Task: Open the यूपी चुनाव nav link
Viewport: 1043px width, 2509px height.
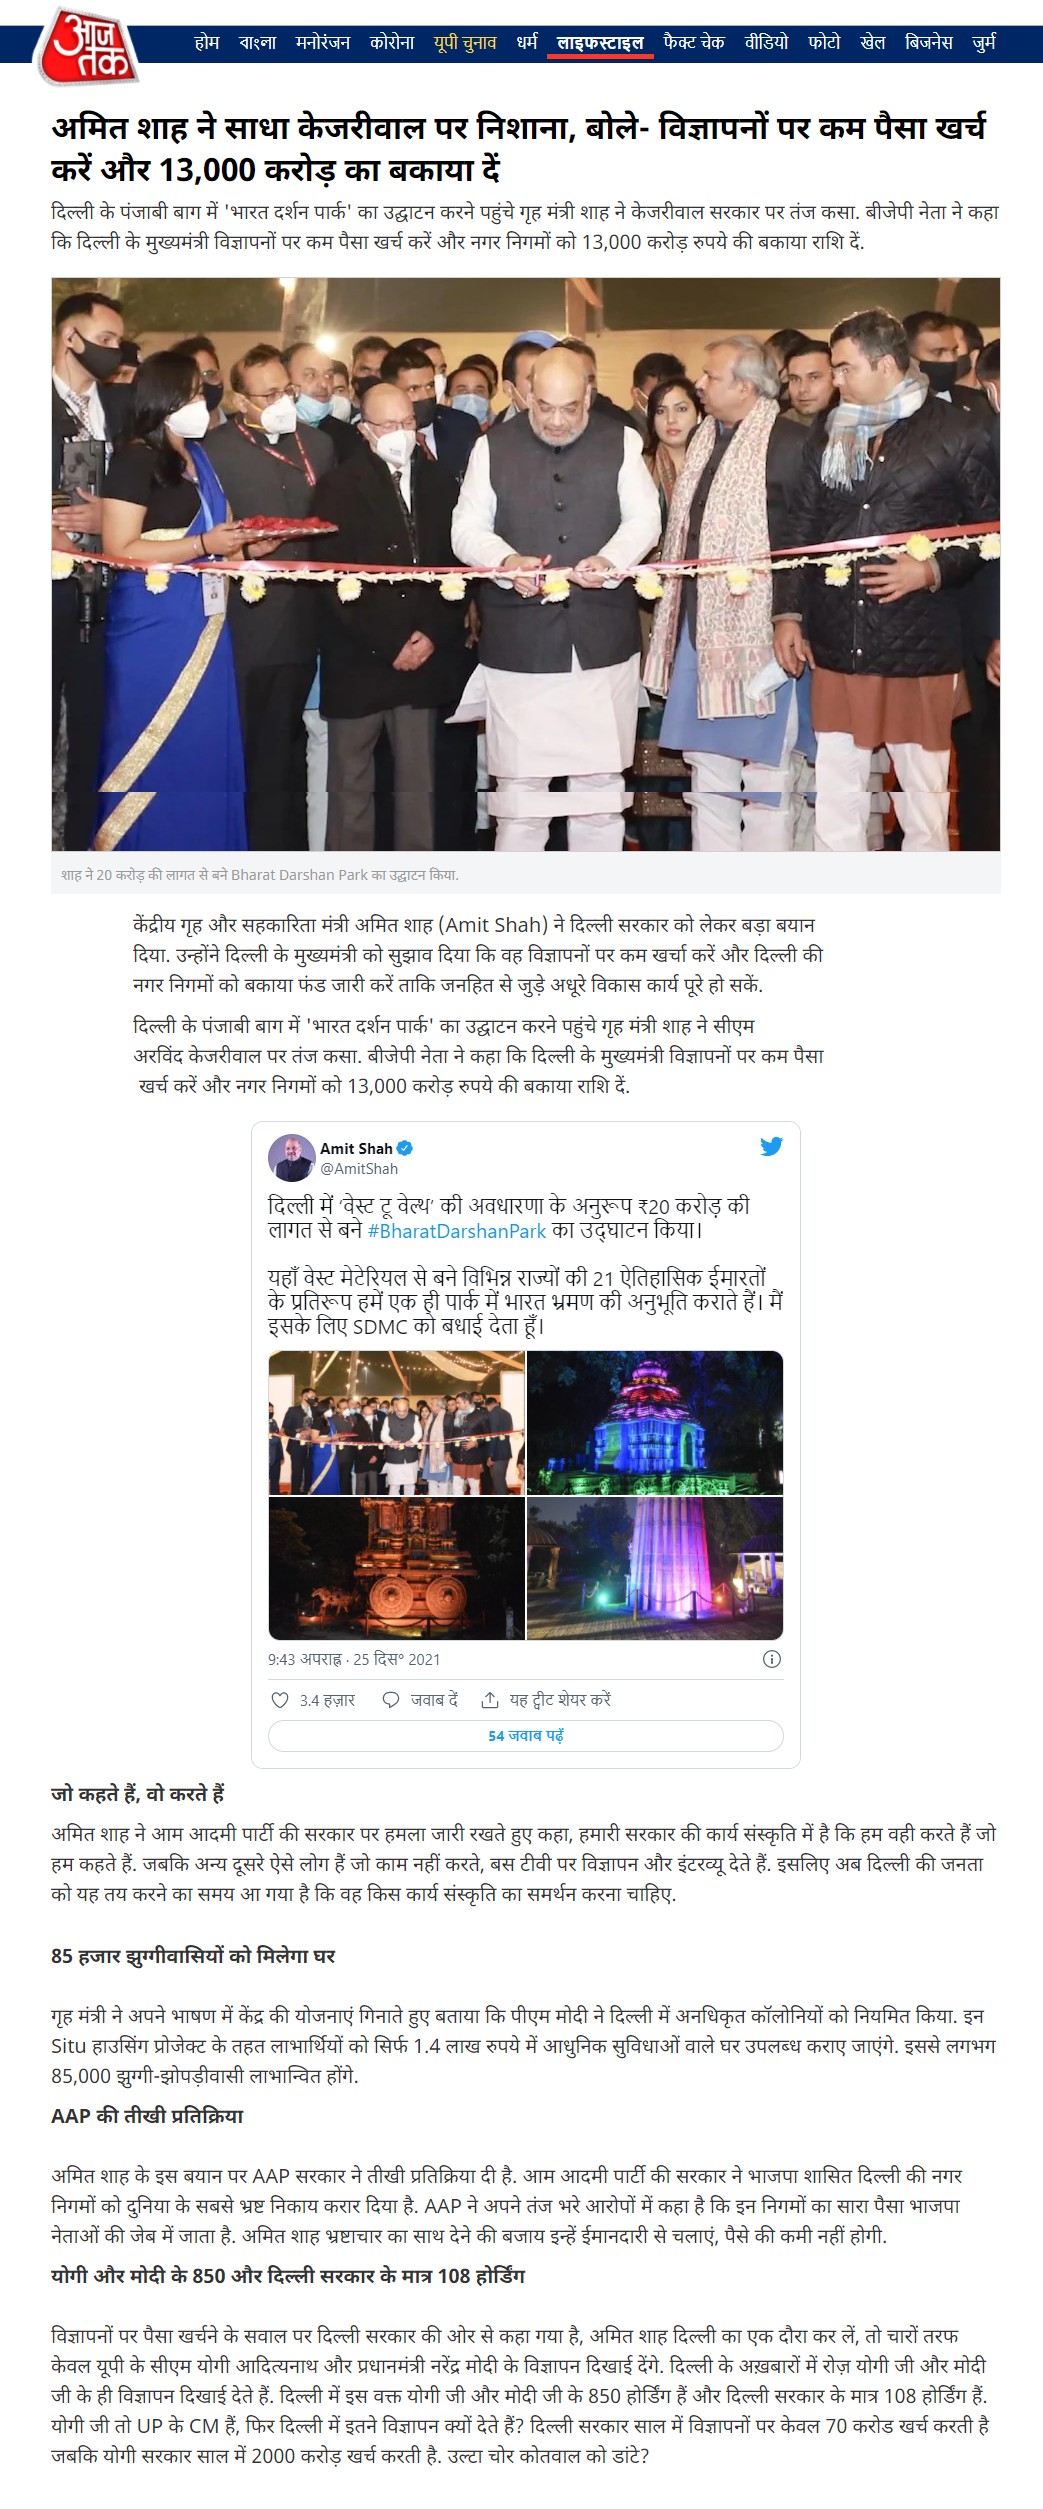Action: [x=465, y=42]
